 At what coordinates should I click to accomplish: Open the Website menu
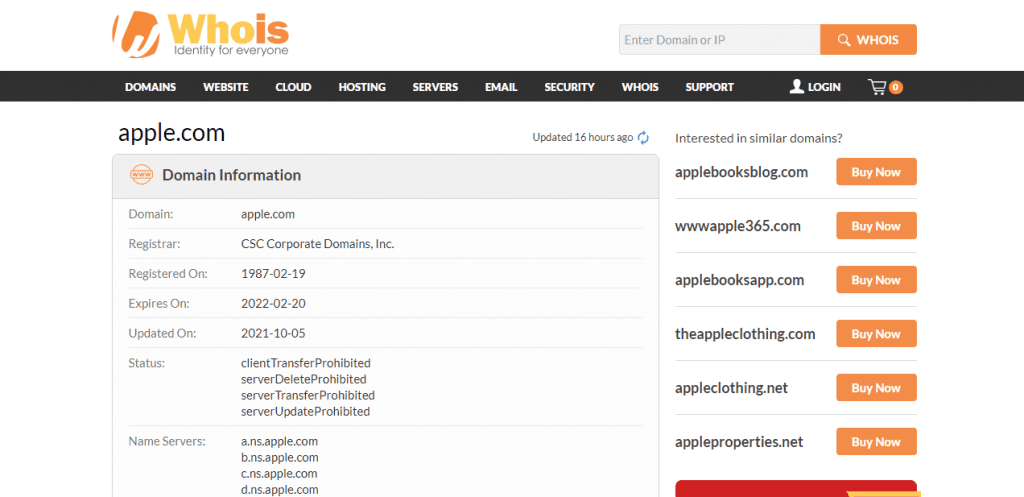click(225, 87)
